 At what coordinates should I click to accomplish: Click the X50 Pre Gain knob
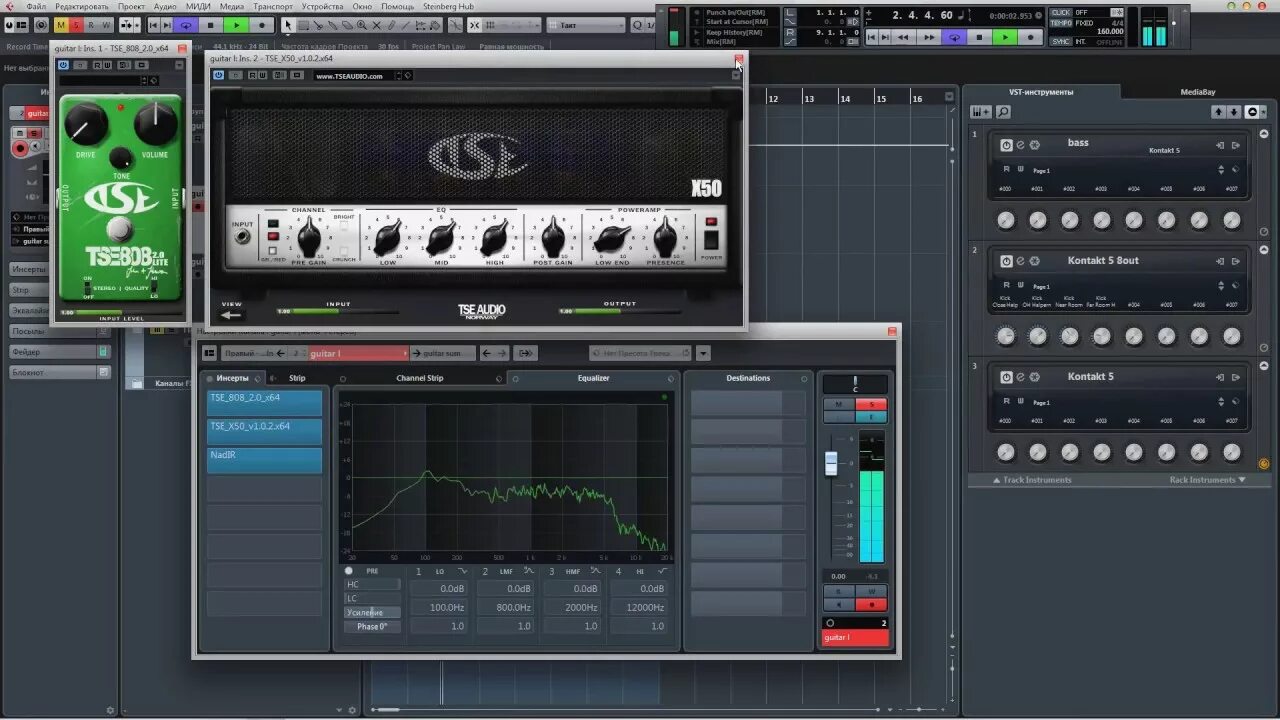tap(310, 239)
